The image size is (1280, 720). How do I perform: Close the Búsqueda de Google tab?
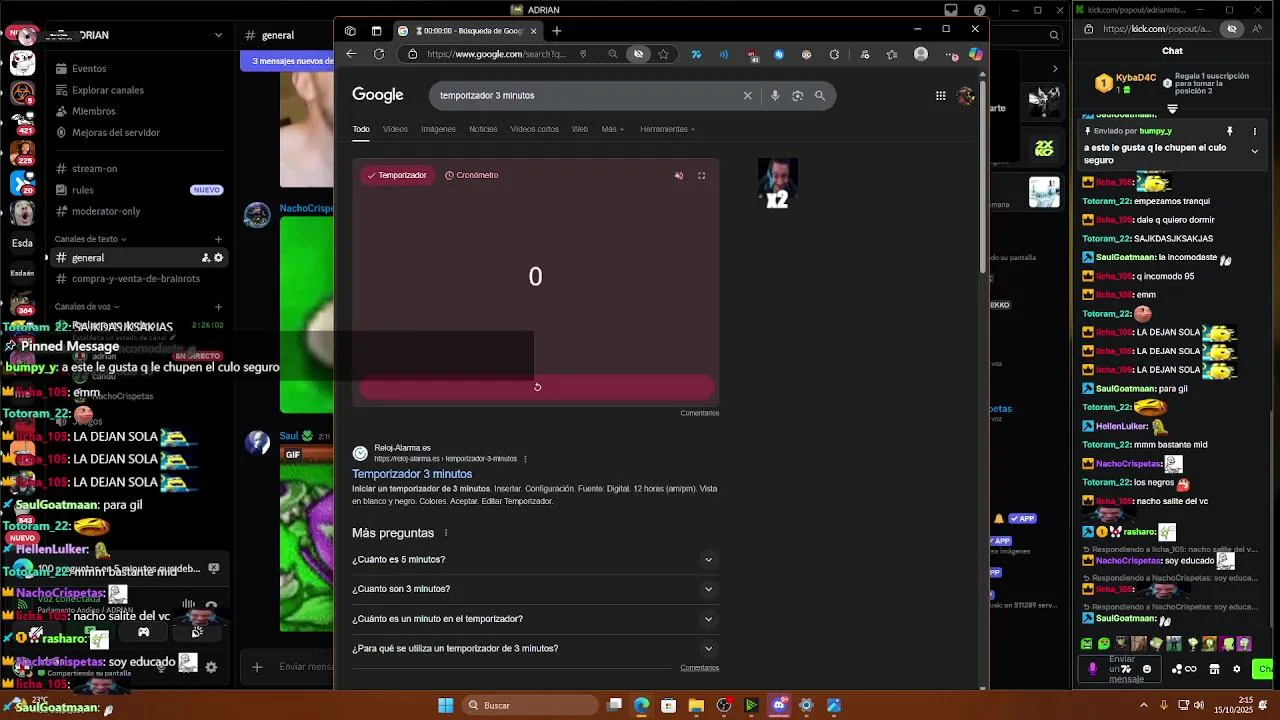533,31
